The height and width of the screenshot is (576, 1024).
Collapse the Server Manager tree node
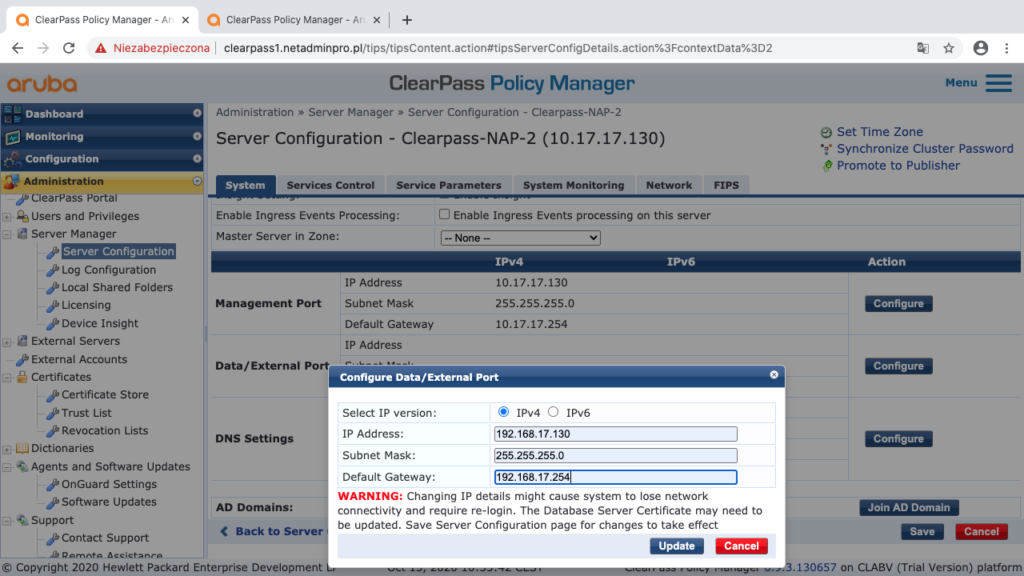click(x=7, y=234)
